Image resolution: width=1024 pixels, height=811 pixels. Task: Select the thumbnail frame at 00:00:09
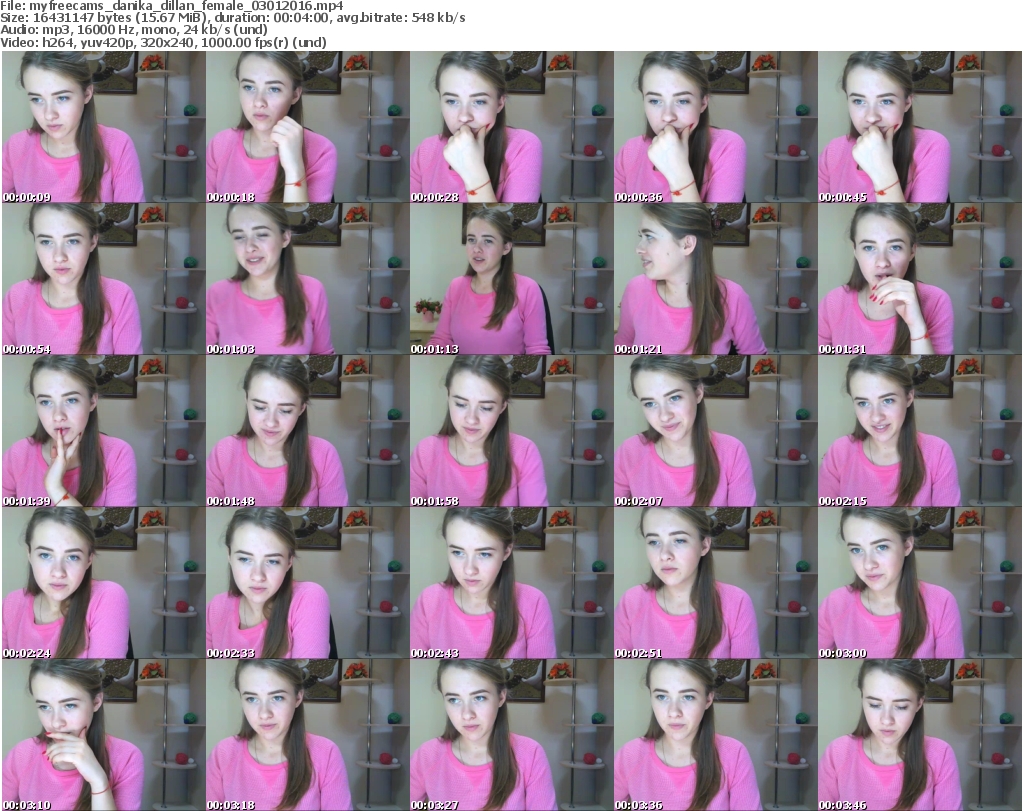pyautogui.click(x=104, y=127)
